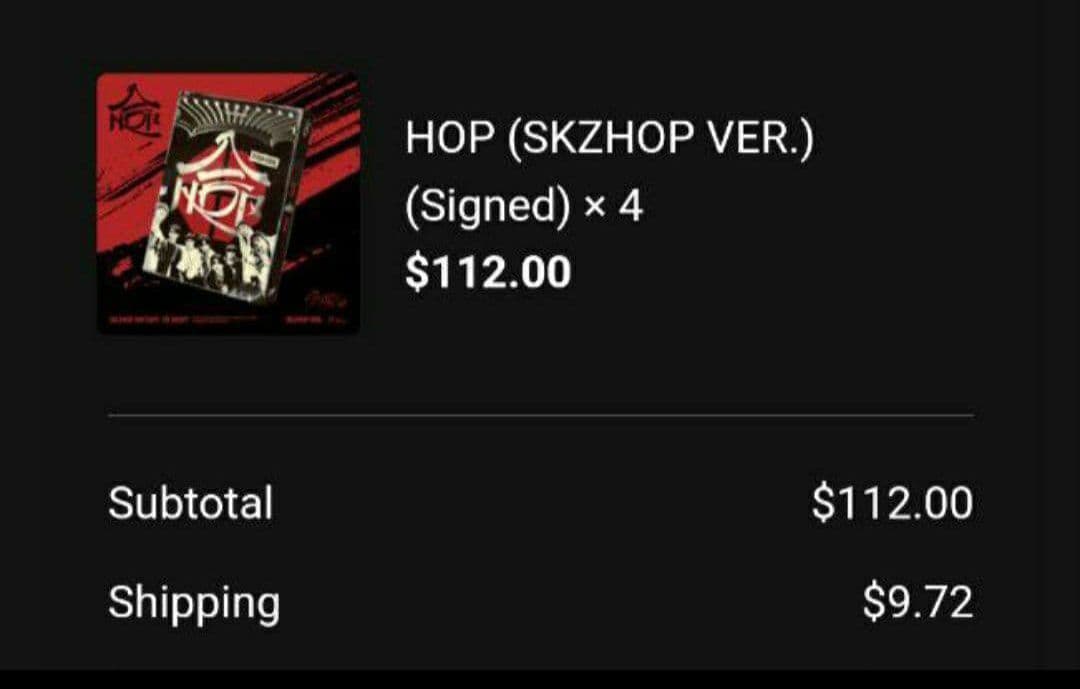
Task: Click tiny caption text at thumbnail bottom
Action: [x=183, y=319]
